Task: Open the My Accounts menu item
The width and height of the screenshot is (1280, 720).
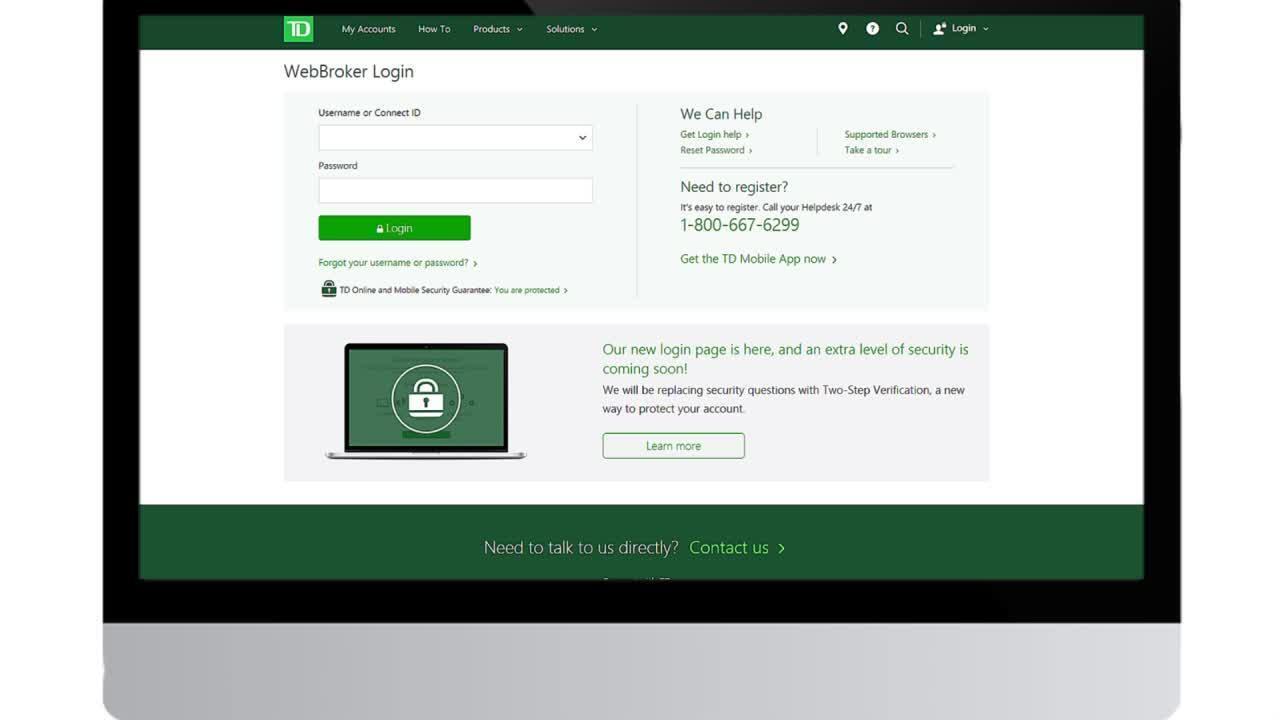Action: coord(368,29)
